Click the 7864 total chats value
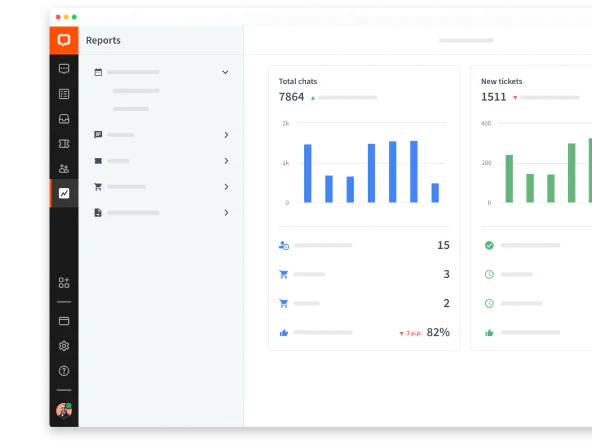592x444 pixels. click(291, 97)
